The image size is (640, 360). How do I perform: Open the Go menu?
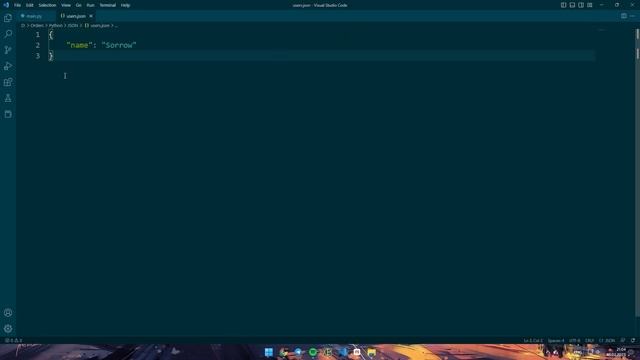click(x=78, y=5)
